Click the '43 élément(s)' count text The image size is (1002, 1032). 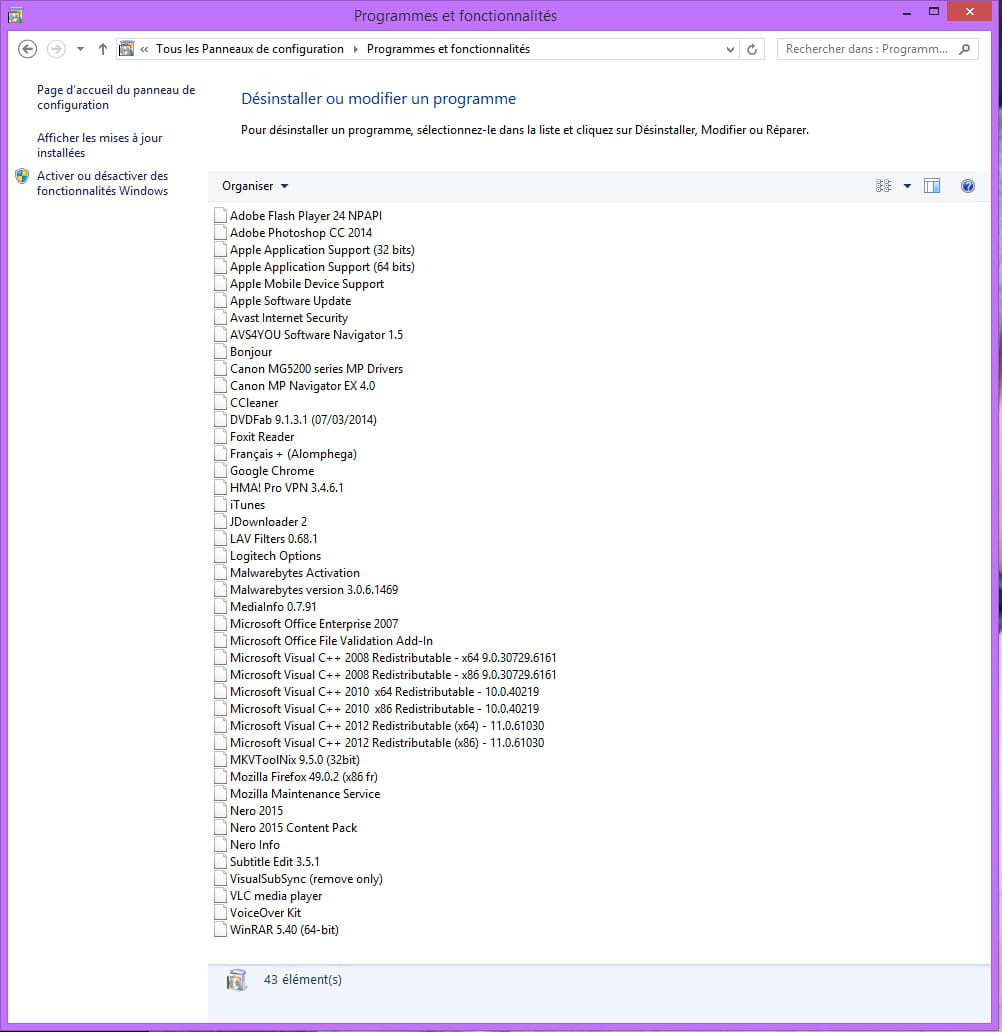pyautogui.click(x=303, y=980)
